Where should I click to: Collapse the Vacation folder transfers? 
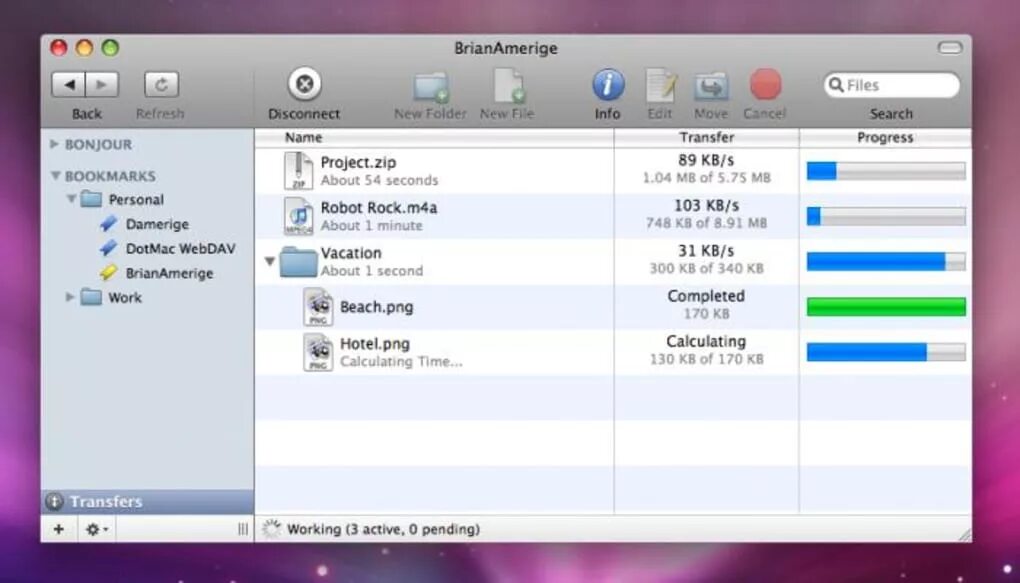270,262
